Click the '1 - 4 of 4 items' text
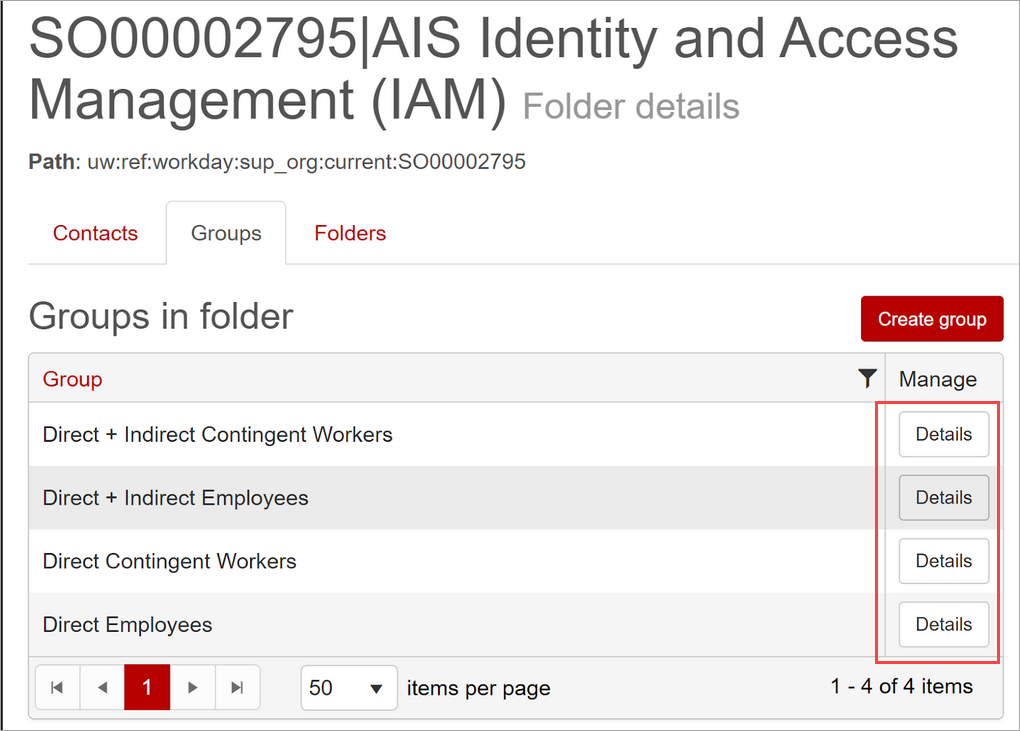 pos(902,686)
